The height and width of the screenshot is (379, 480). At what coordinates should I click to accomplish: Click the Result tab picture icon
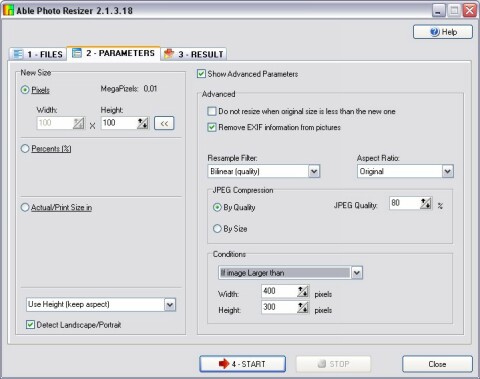(x=169, y=54)
